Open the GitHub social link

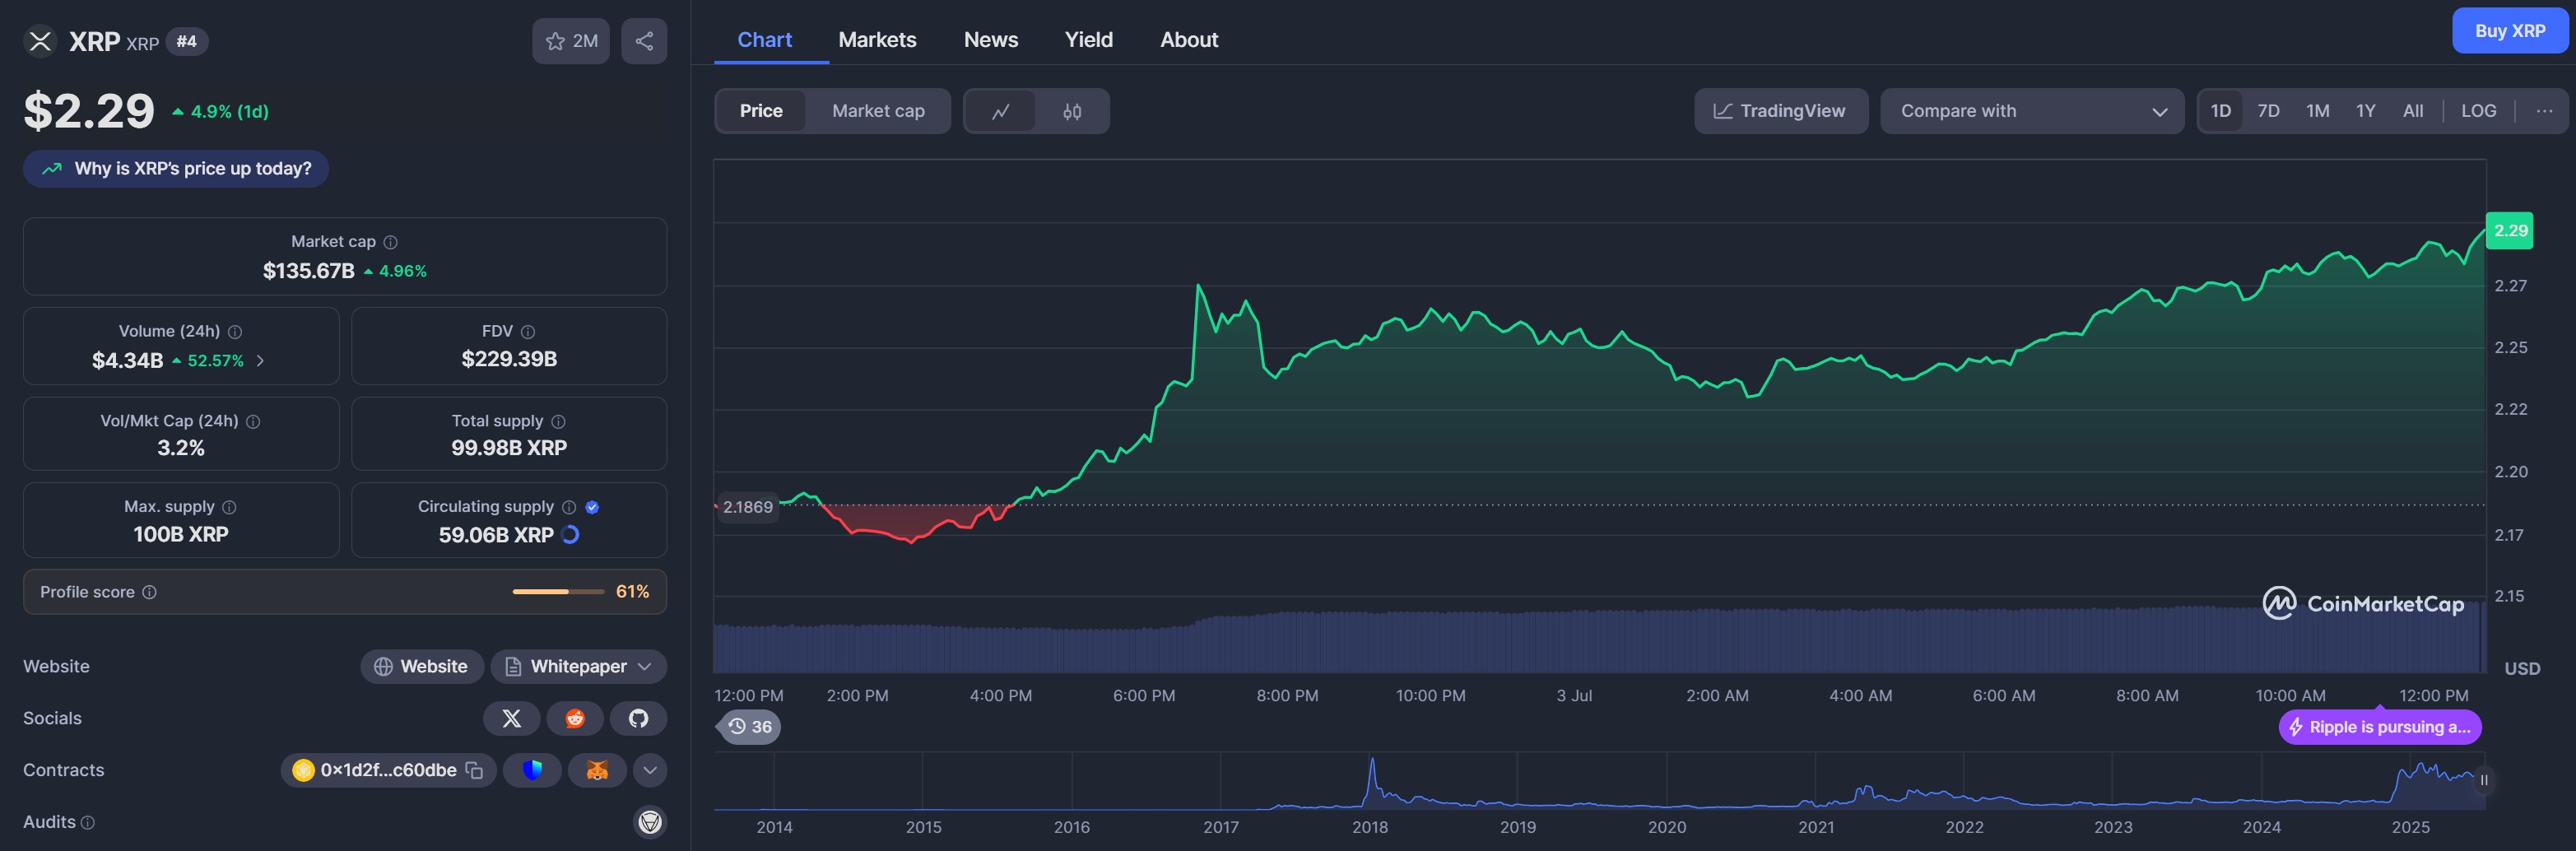tap(638, 718)
